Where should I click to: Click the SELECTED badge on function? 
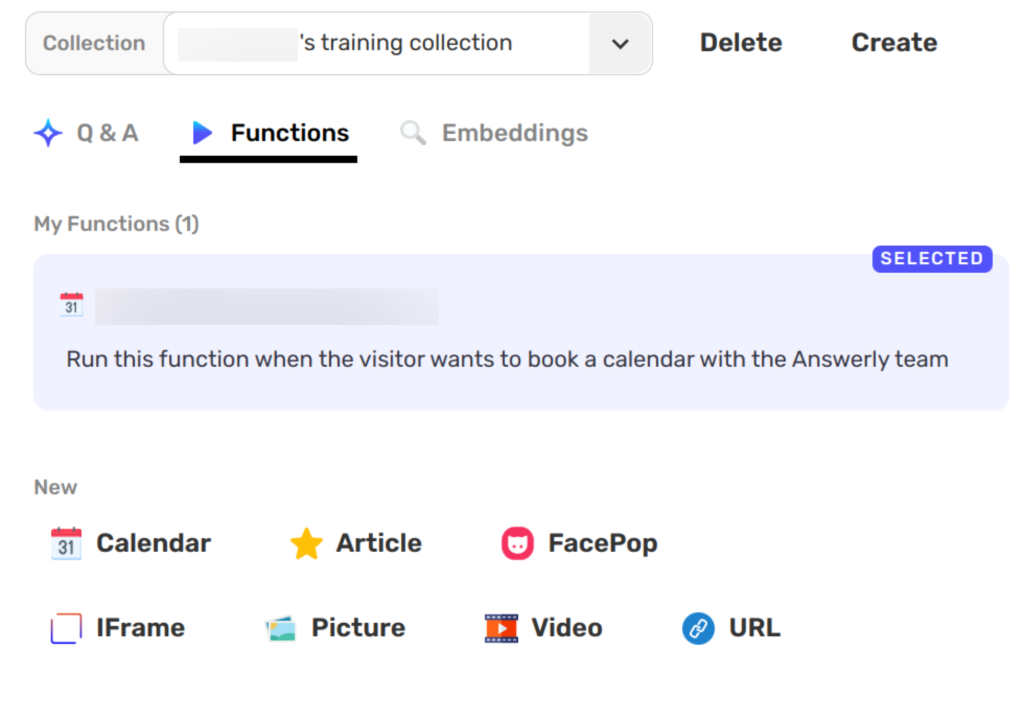pos(931,259)
